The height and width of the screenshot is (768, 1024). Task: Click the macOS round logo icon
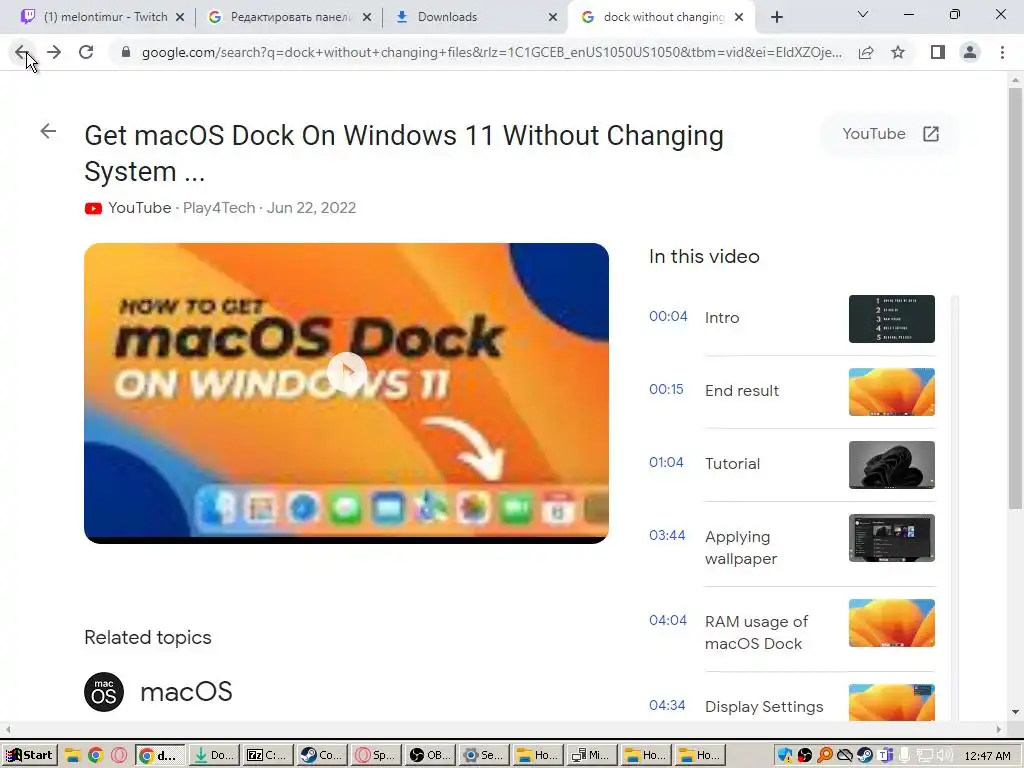[104, 692]
